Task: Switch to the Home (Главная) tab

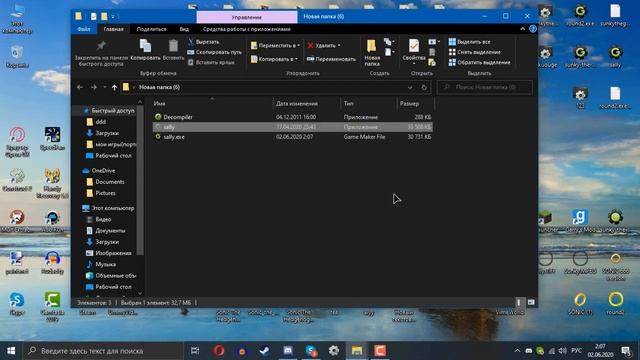Action: 113,29
